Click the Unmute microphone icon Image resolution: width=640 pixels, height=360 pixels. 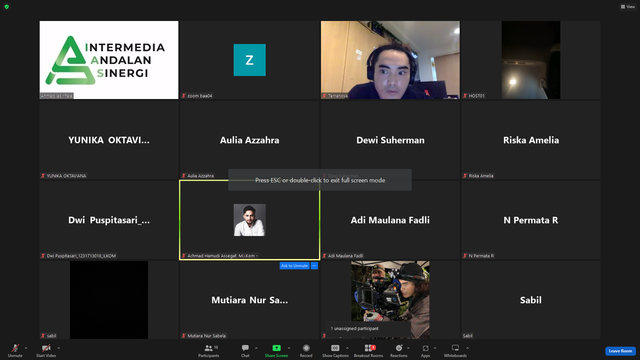point(15,348)
